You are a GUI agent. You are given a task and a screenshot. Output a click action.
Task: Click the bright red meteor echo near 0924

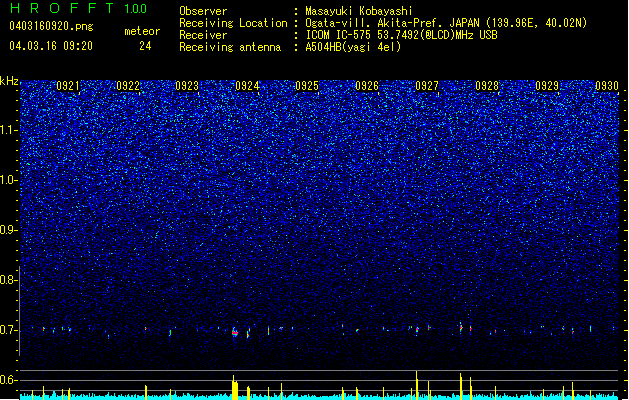(x=235, y=333)
